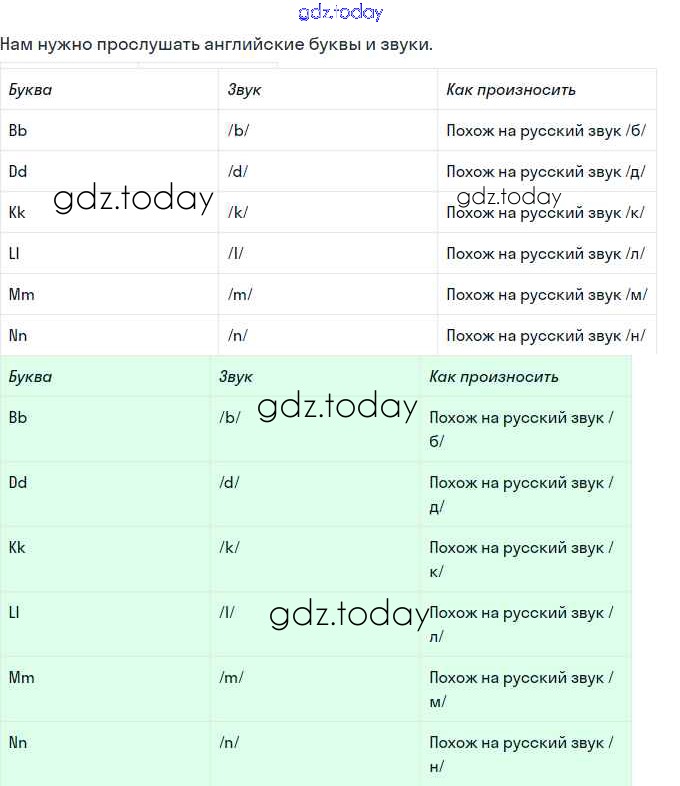Click 'Похож на русский звук /б/' in the white table

[x=546, y=130]
